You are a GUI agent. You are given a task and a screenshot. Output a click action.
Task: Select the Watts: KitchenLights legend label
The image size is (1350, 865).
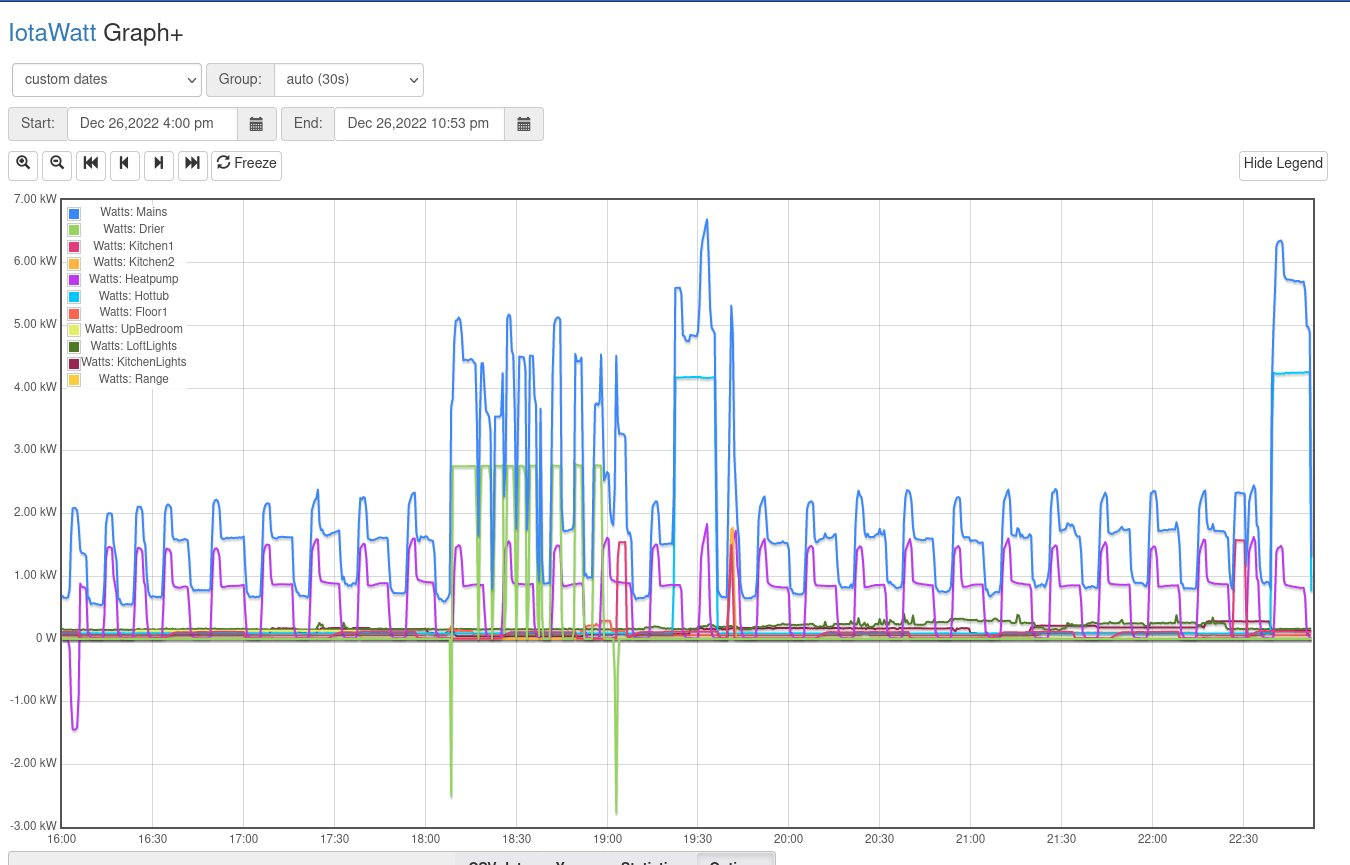coord(134,362)
